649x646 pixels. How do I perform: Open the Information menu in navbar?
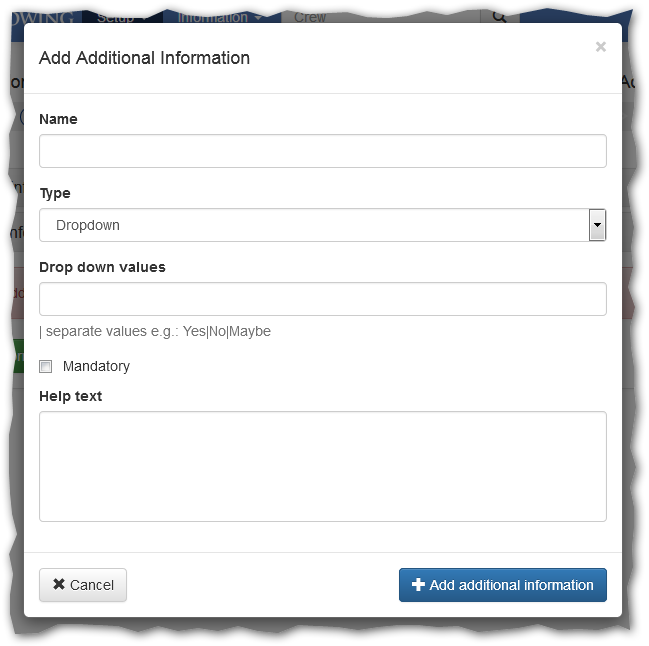pyautogui.click(x=219, y=17)
